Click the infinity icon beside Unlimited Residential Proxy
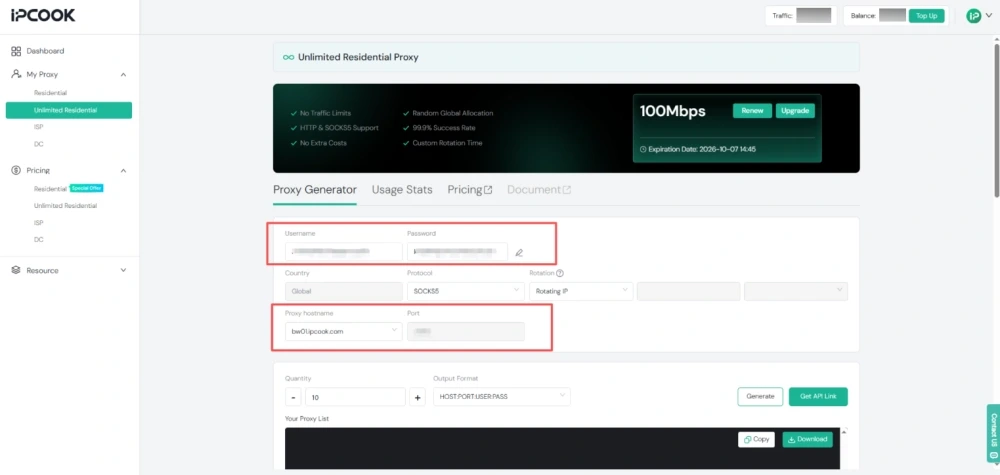Screen dimensions: 1000x475 point(288,57)
